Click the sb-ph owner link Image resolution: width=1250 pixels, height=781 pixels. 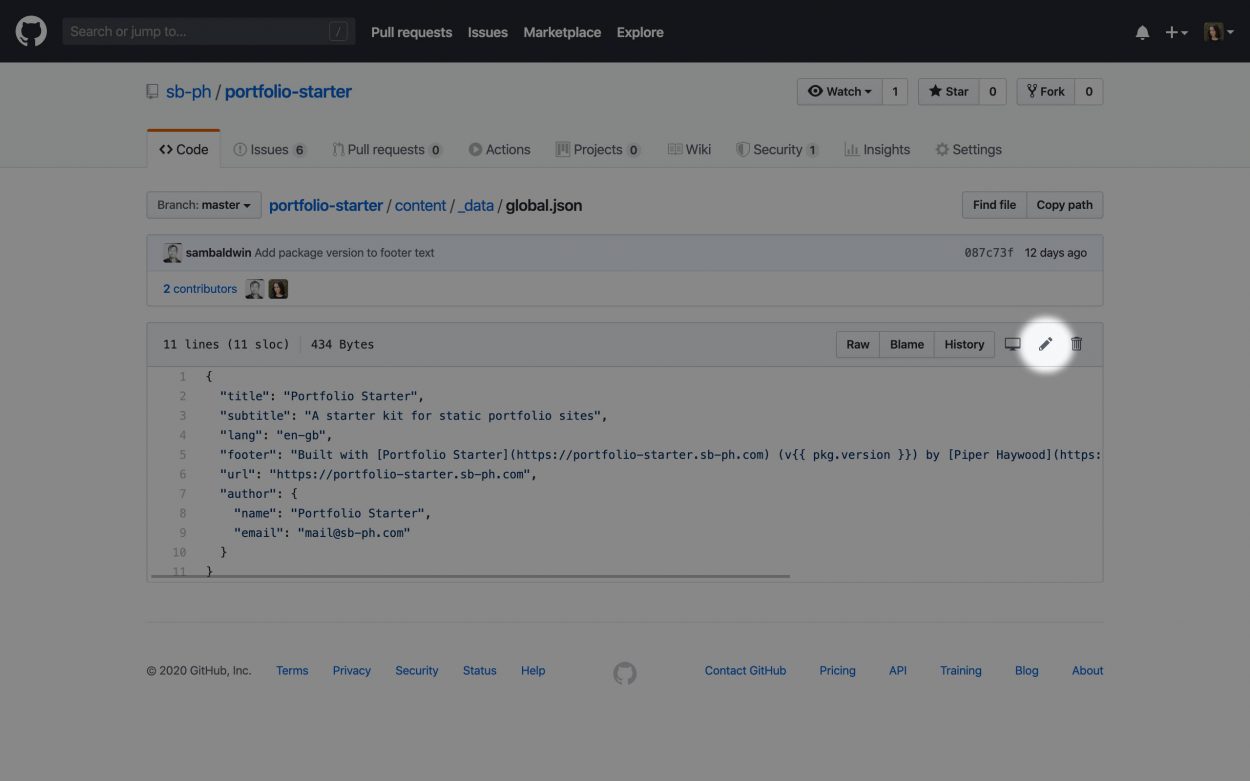tap(188, 91)
